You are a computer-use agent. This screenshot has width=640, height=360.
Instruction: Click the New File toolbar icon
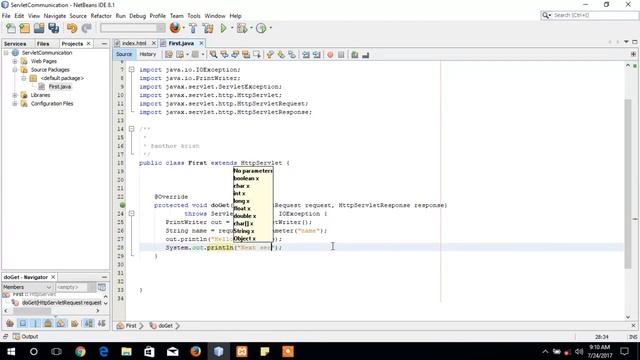click(x=11, y=28)
